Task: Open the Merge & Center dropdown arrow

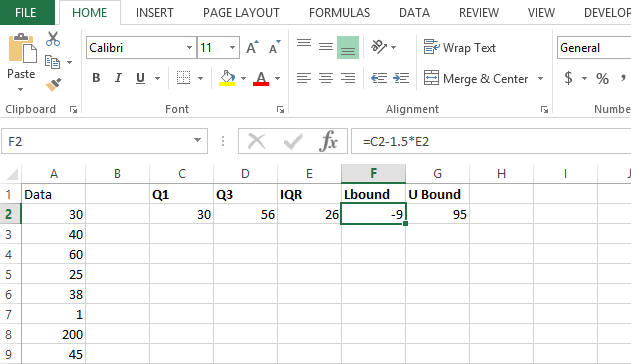Action: (540, 78)
